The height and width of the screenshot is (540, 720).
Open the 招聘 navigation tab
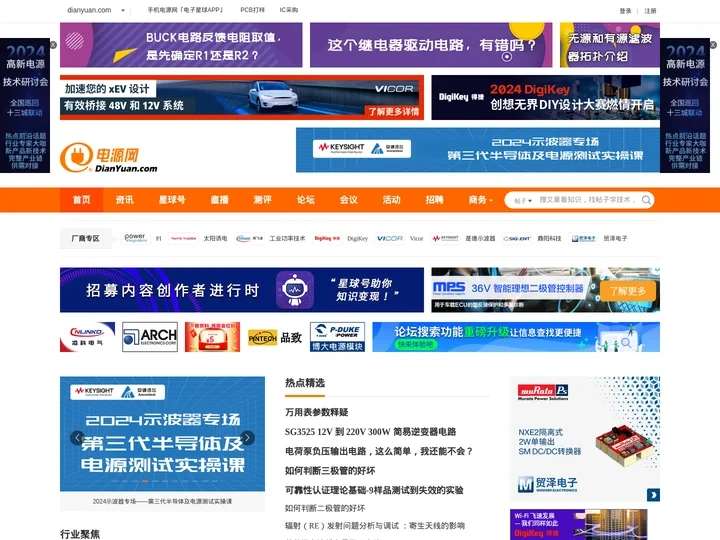pyautogui.click(x=434, y=200)
